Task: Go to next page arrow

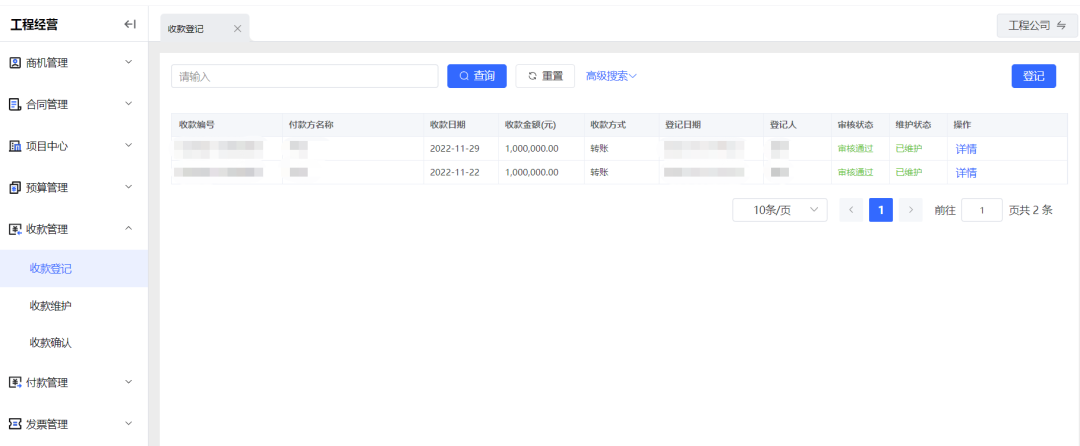Action: point(911,210)
